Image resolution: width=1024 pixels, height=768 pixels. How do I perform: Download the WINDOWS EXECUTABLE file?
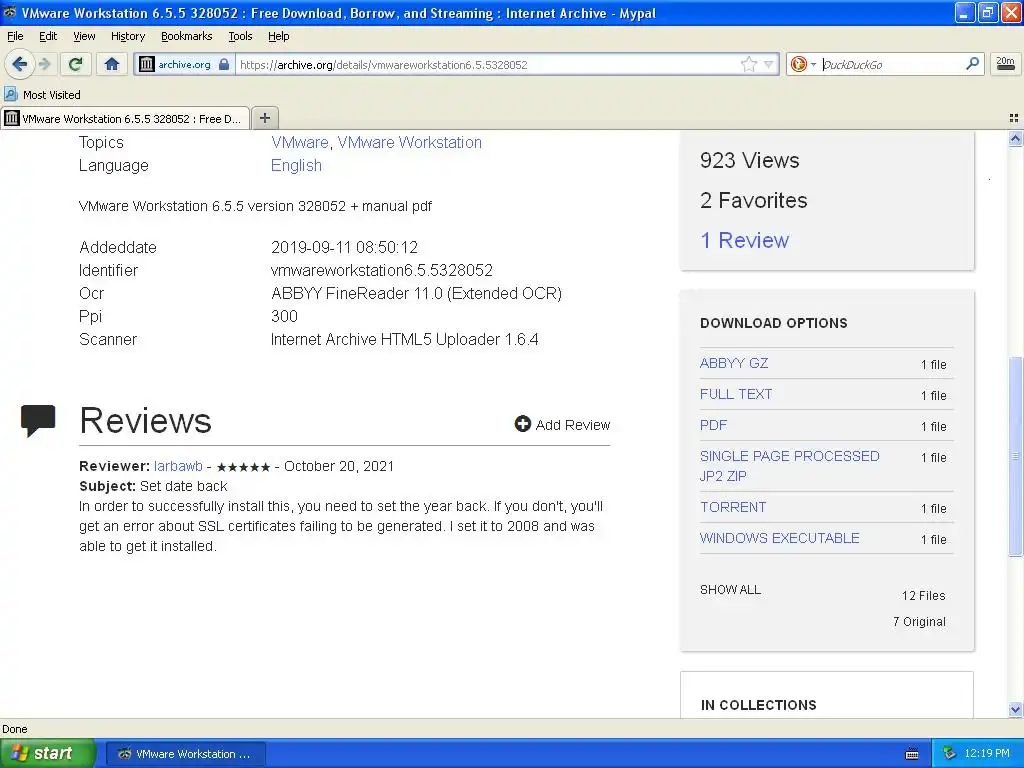tap(780, 538)
